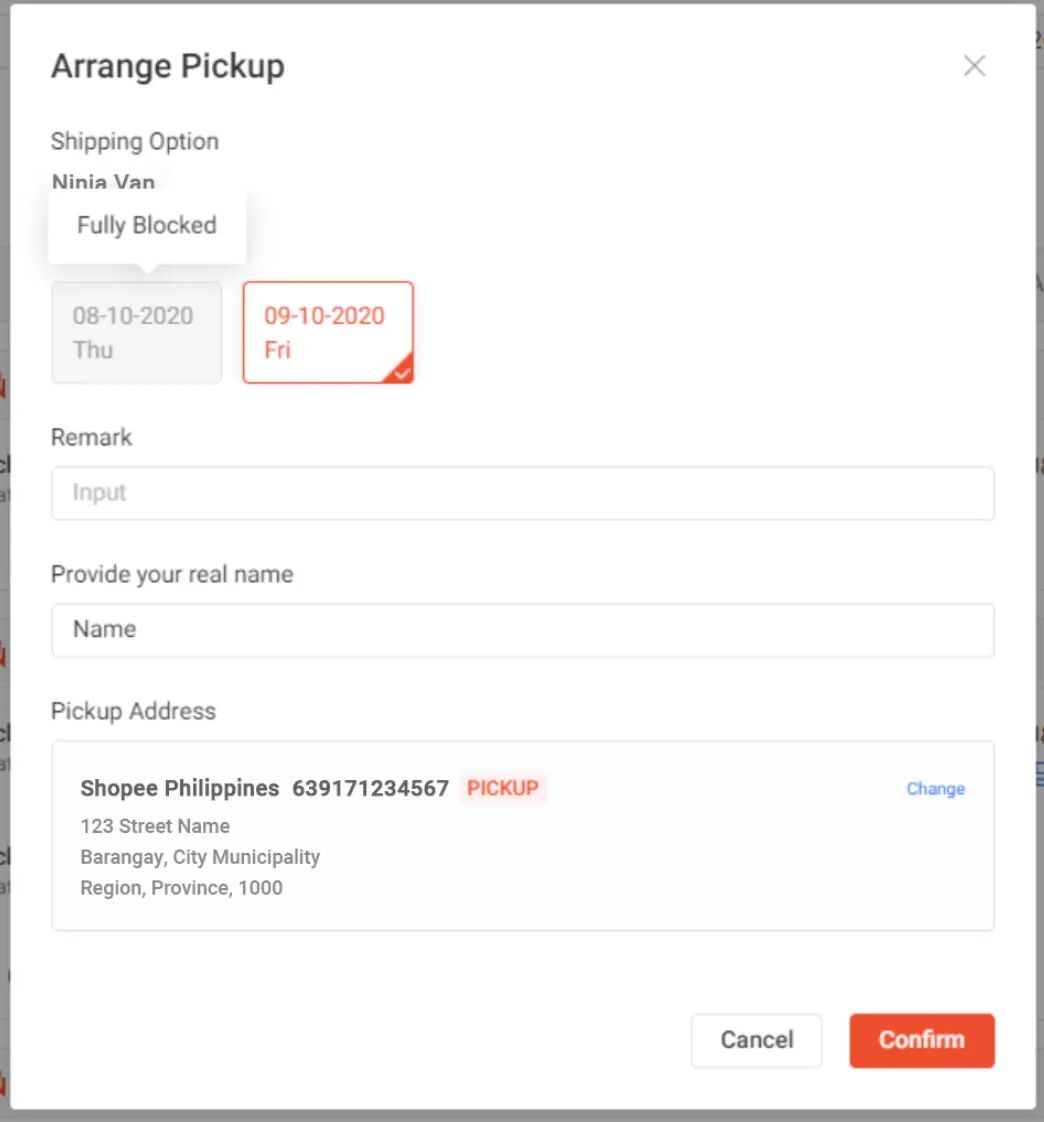
Task: Select the blocked 08-10-2020 Thu date
Action: tap(136, 332)
